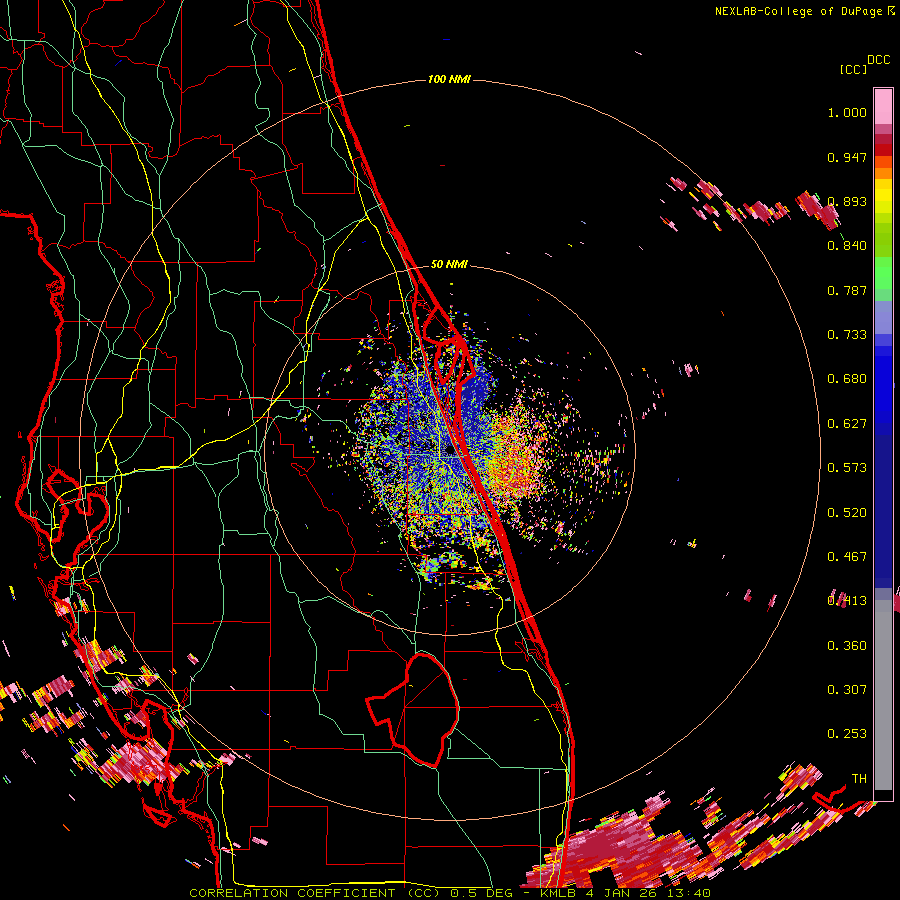
Task: Click the 0.680 color scale label
Action: pyautogui.click(x=847, y=379)
